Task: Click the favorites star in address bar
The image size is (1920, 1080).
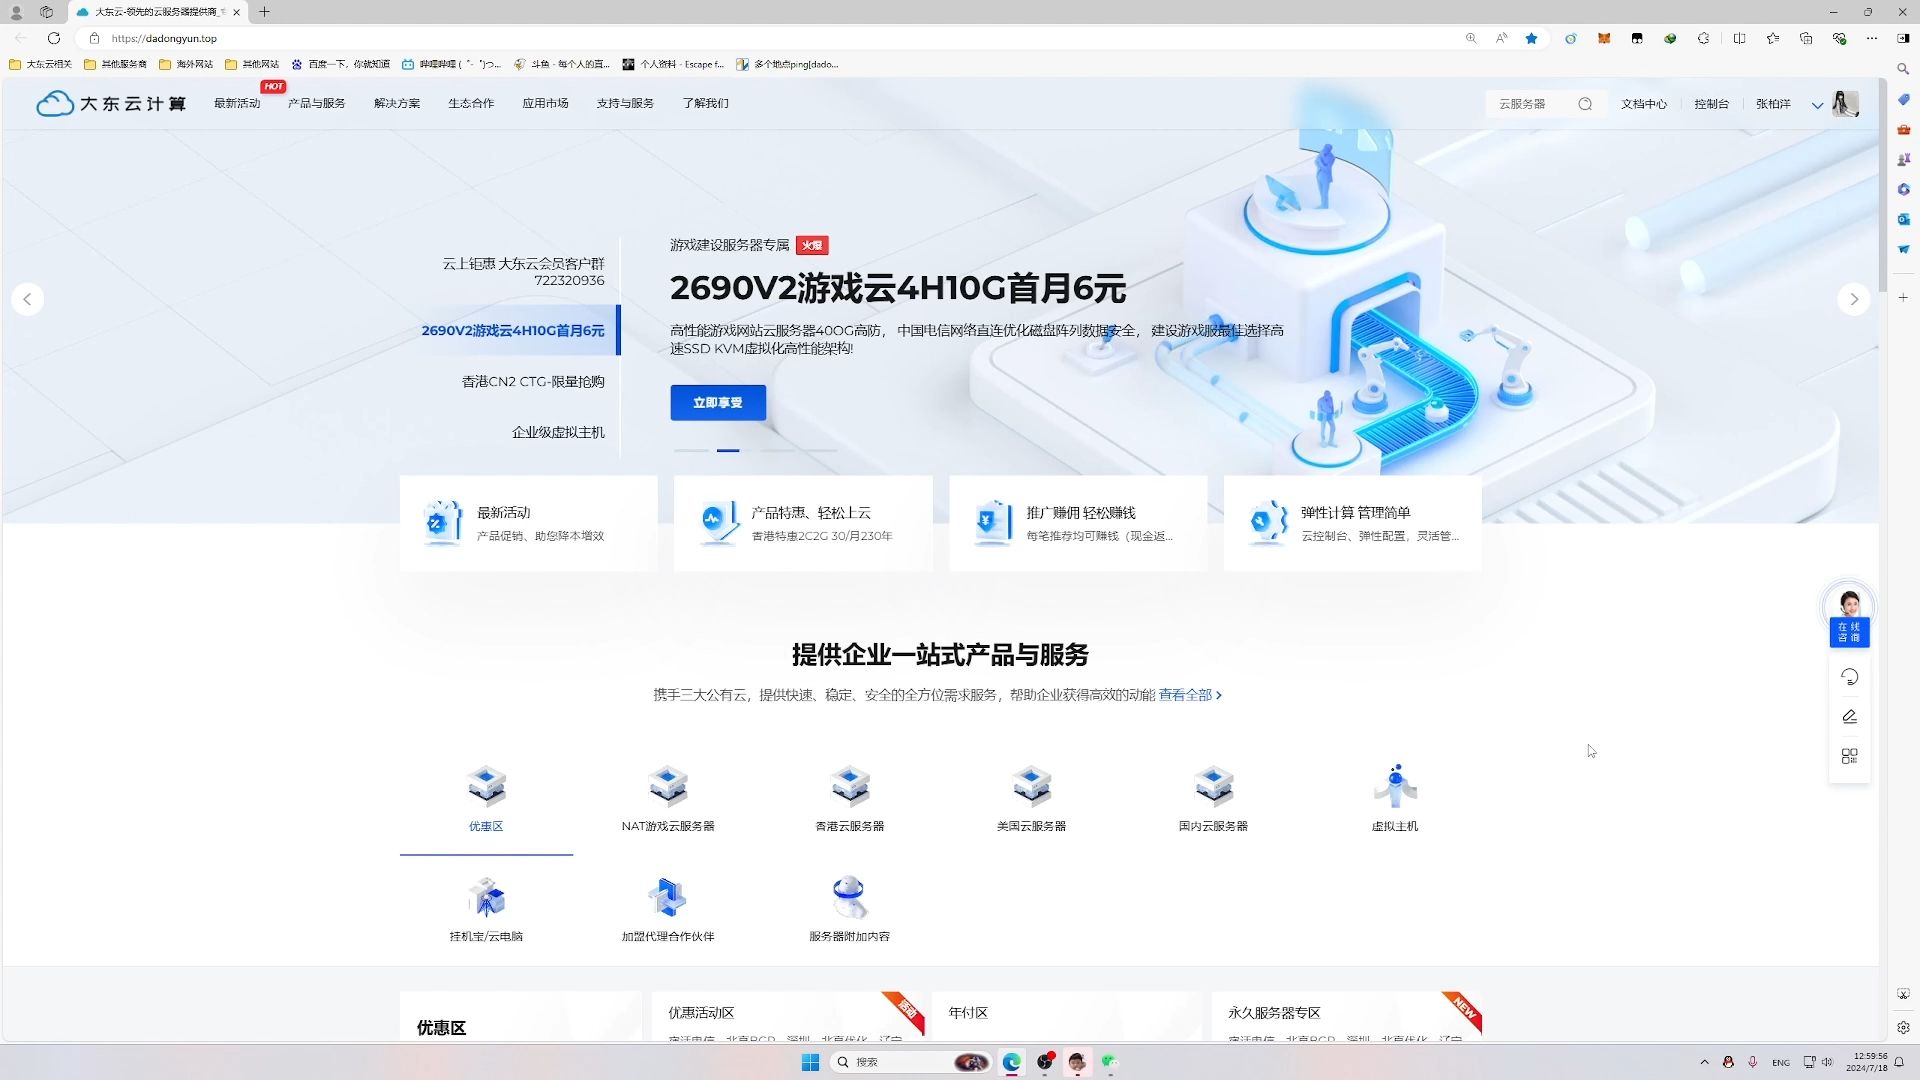Action: (x=1531, y=38)
